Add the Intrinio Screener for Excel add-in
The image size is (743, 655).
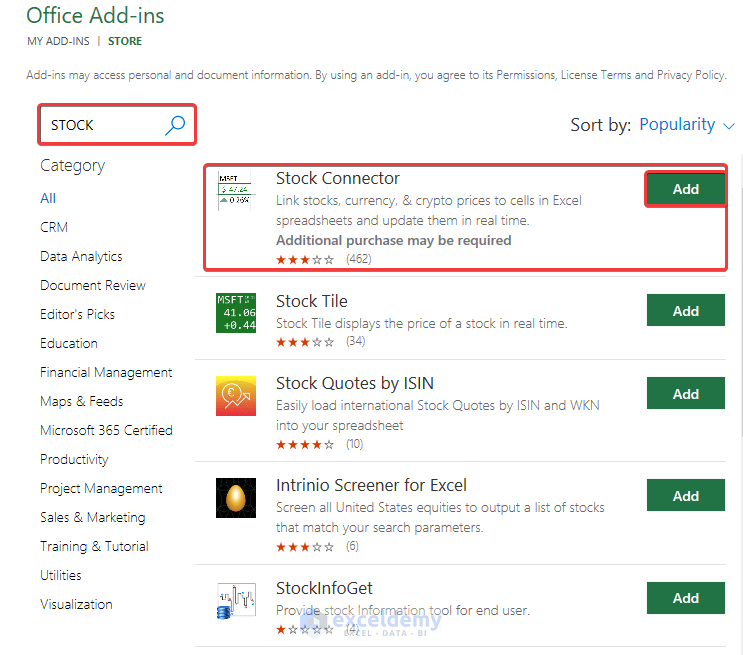click(x=685, y=496)
